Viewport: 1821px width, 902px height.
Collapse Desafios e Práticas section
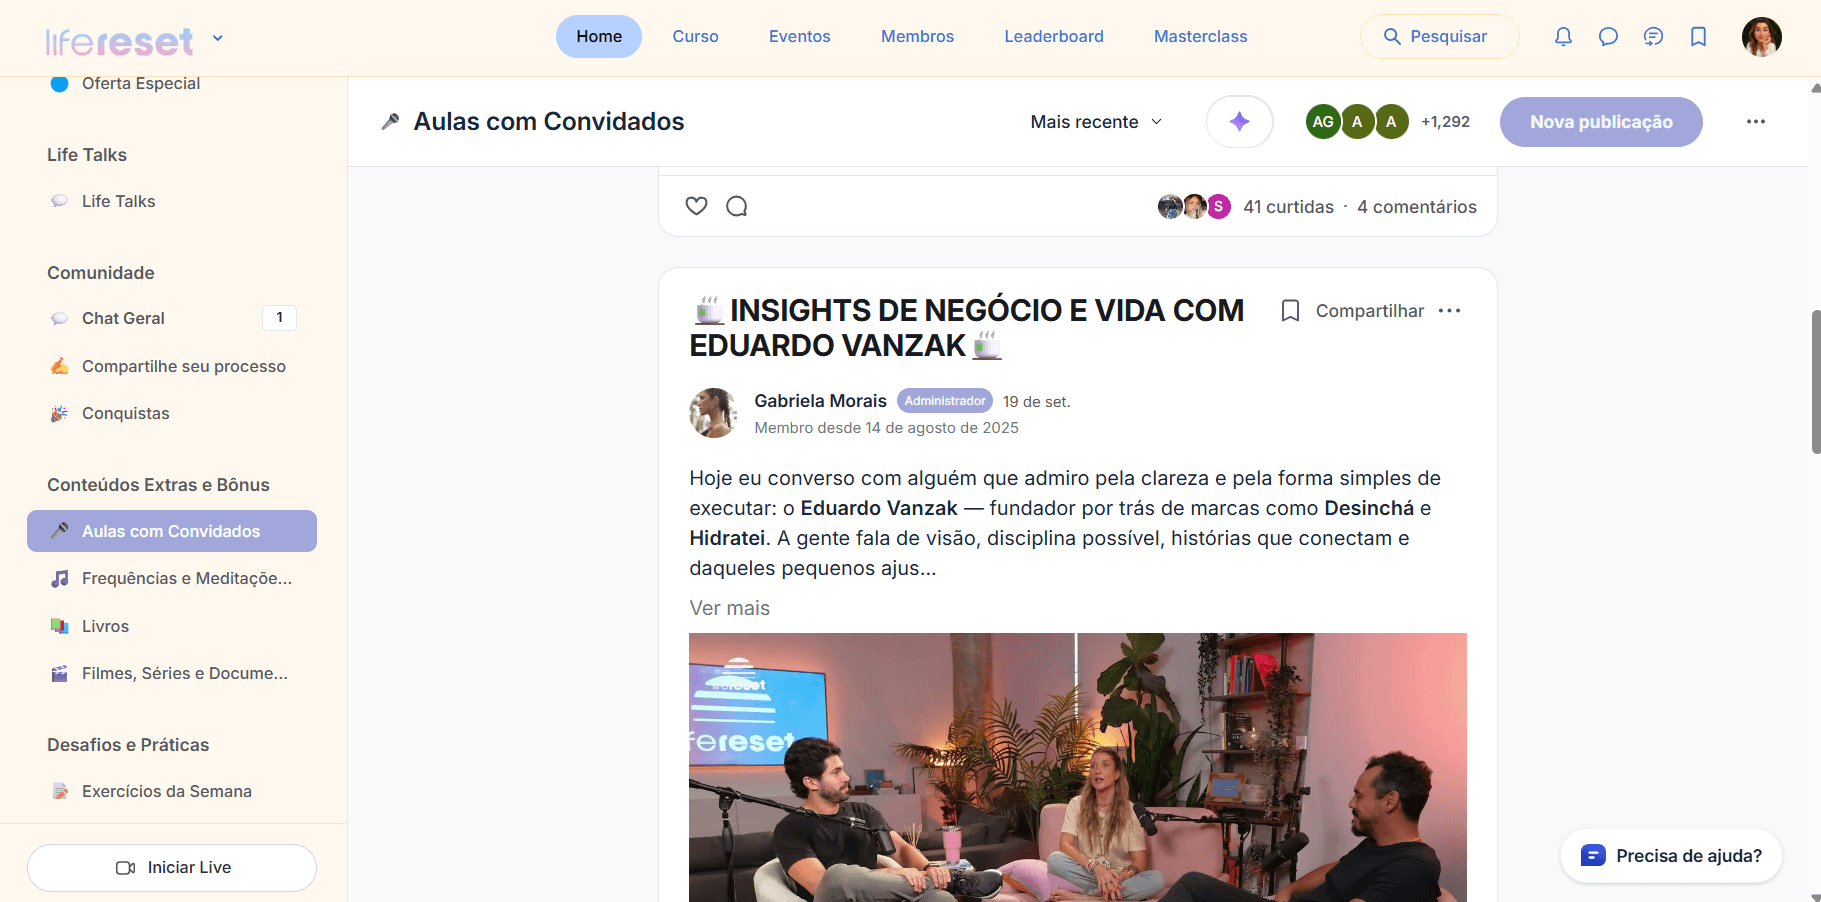click(128, 745)
